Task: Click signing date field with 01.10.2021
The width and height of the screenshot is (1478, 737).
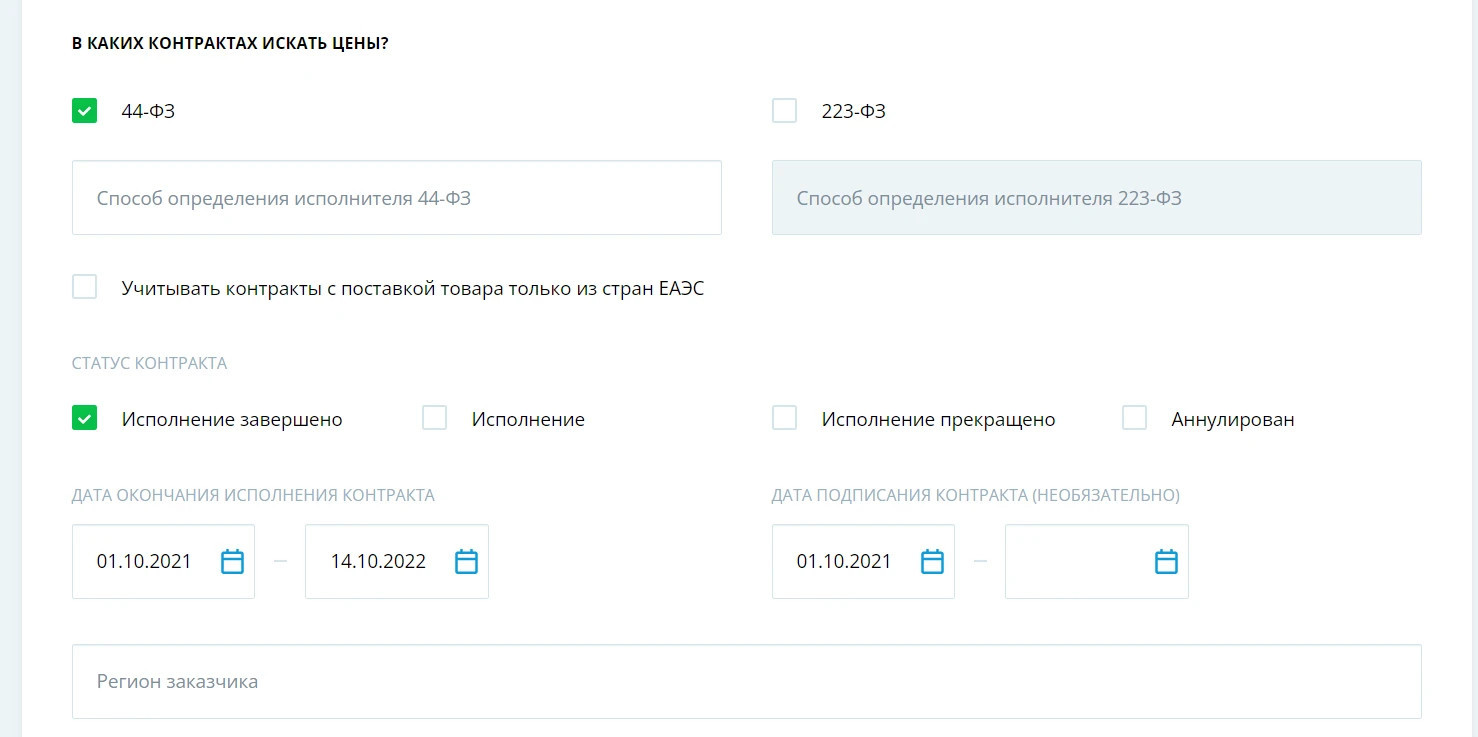Action: tap(845, 562)
